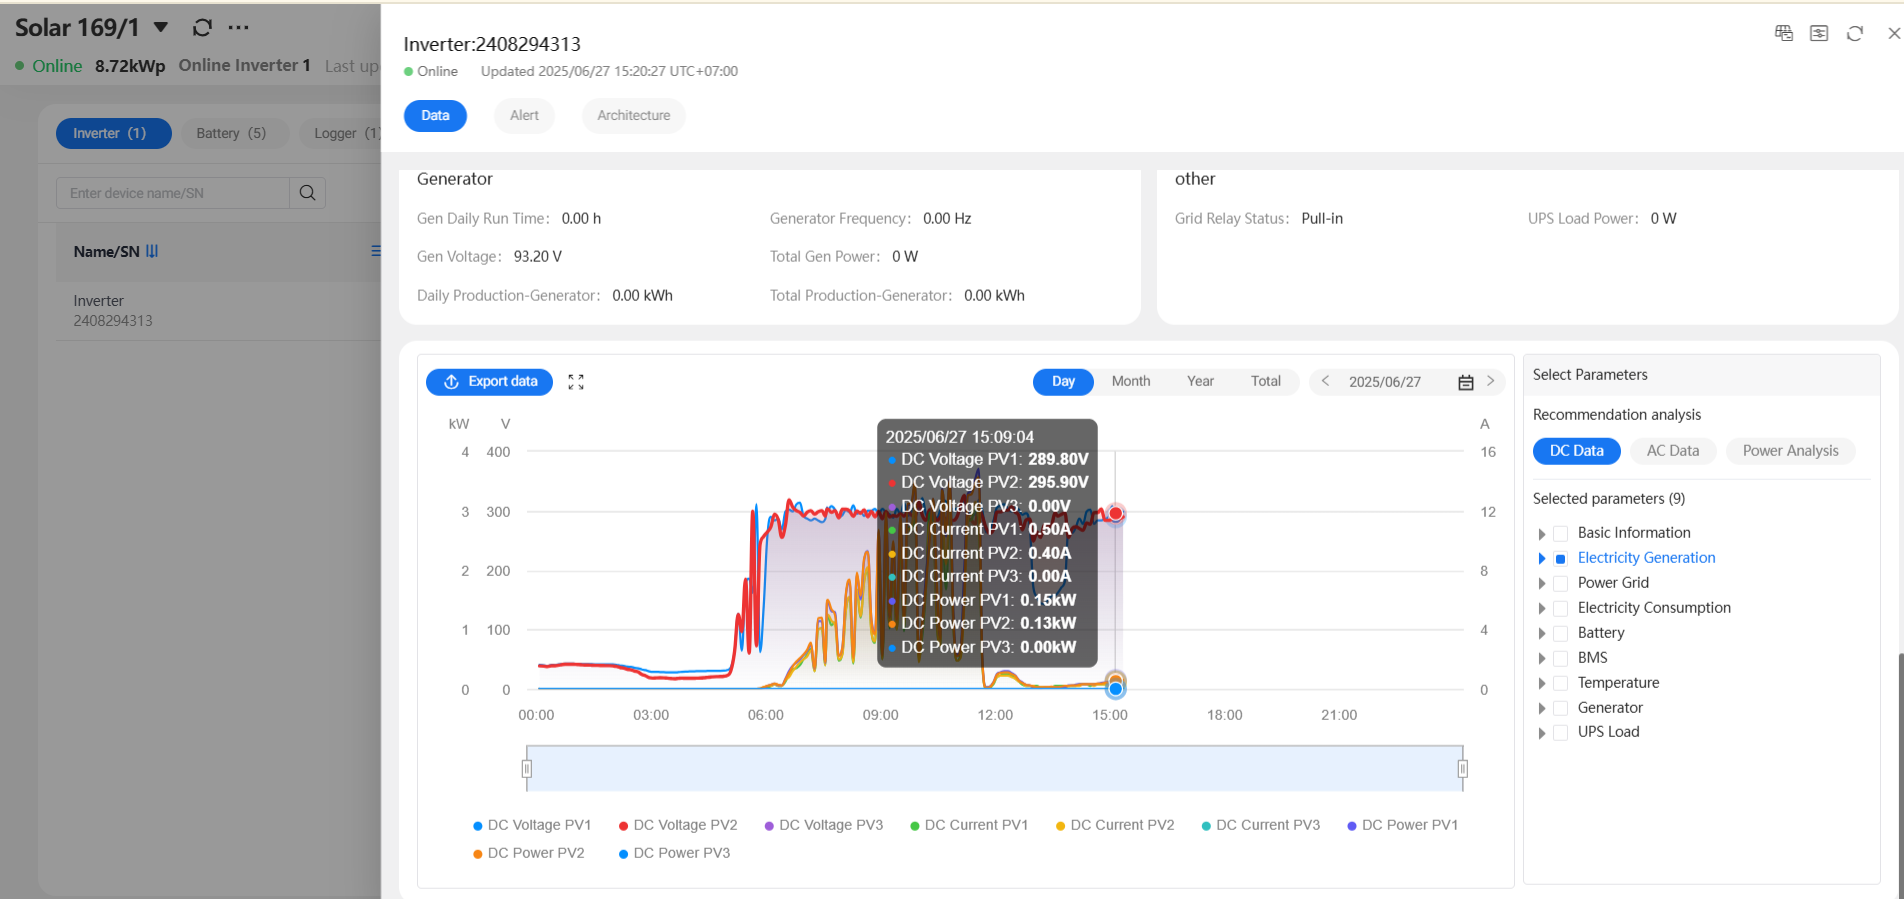
Task: Expand the Power Grid tree node
Action: 1542,584
